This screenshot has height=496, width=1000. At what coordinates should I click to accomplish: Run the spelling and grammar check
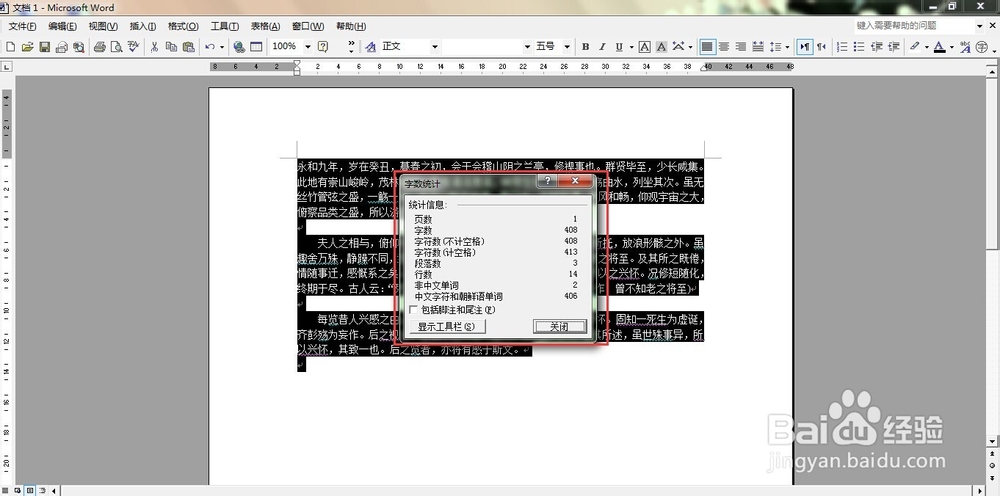[x=133, y=47]
